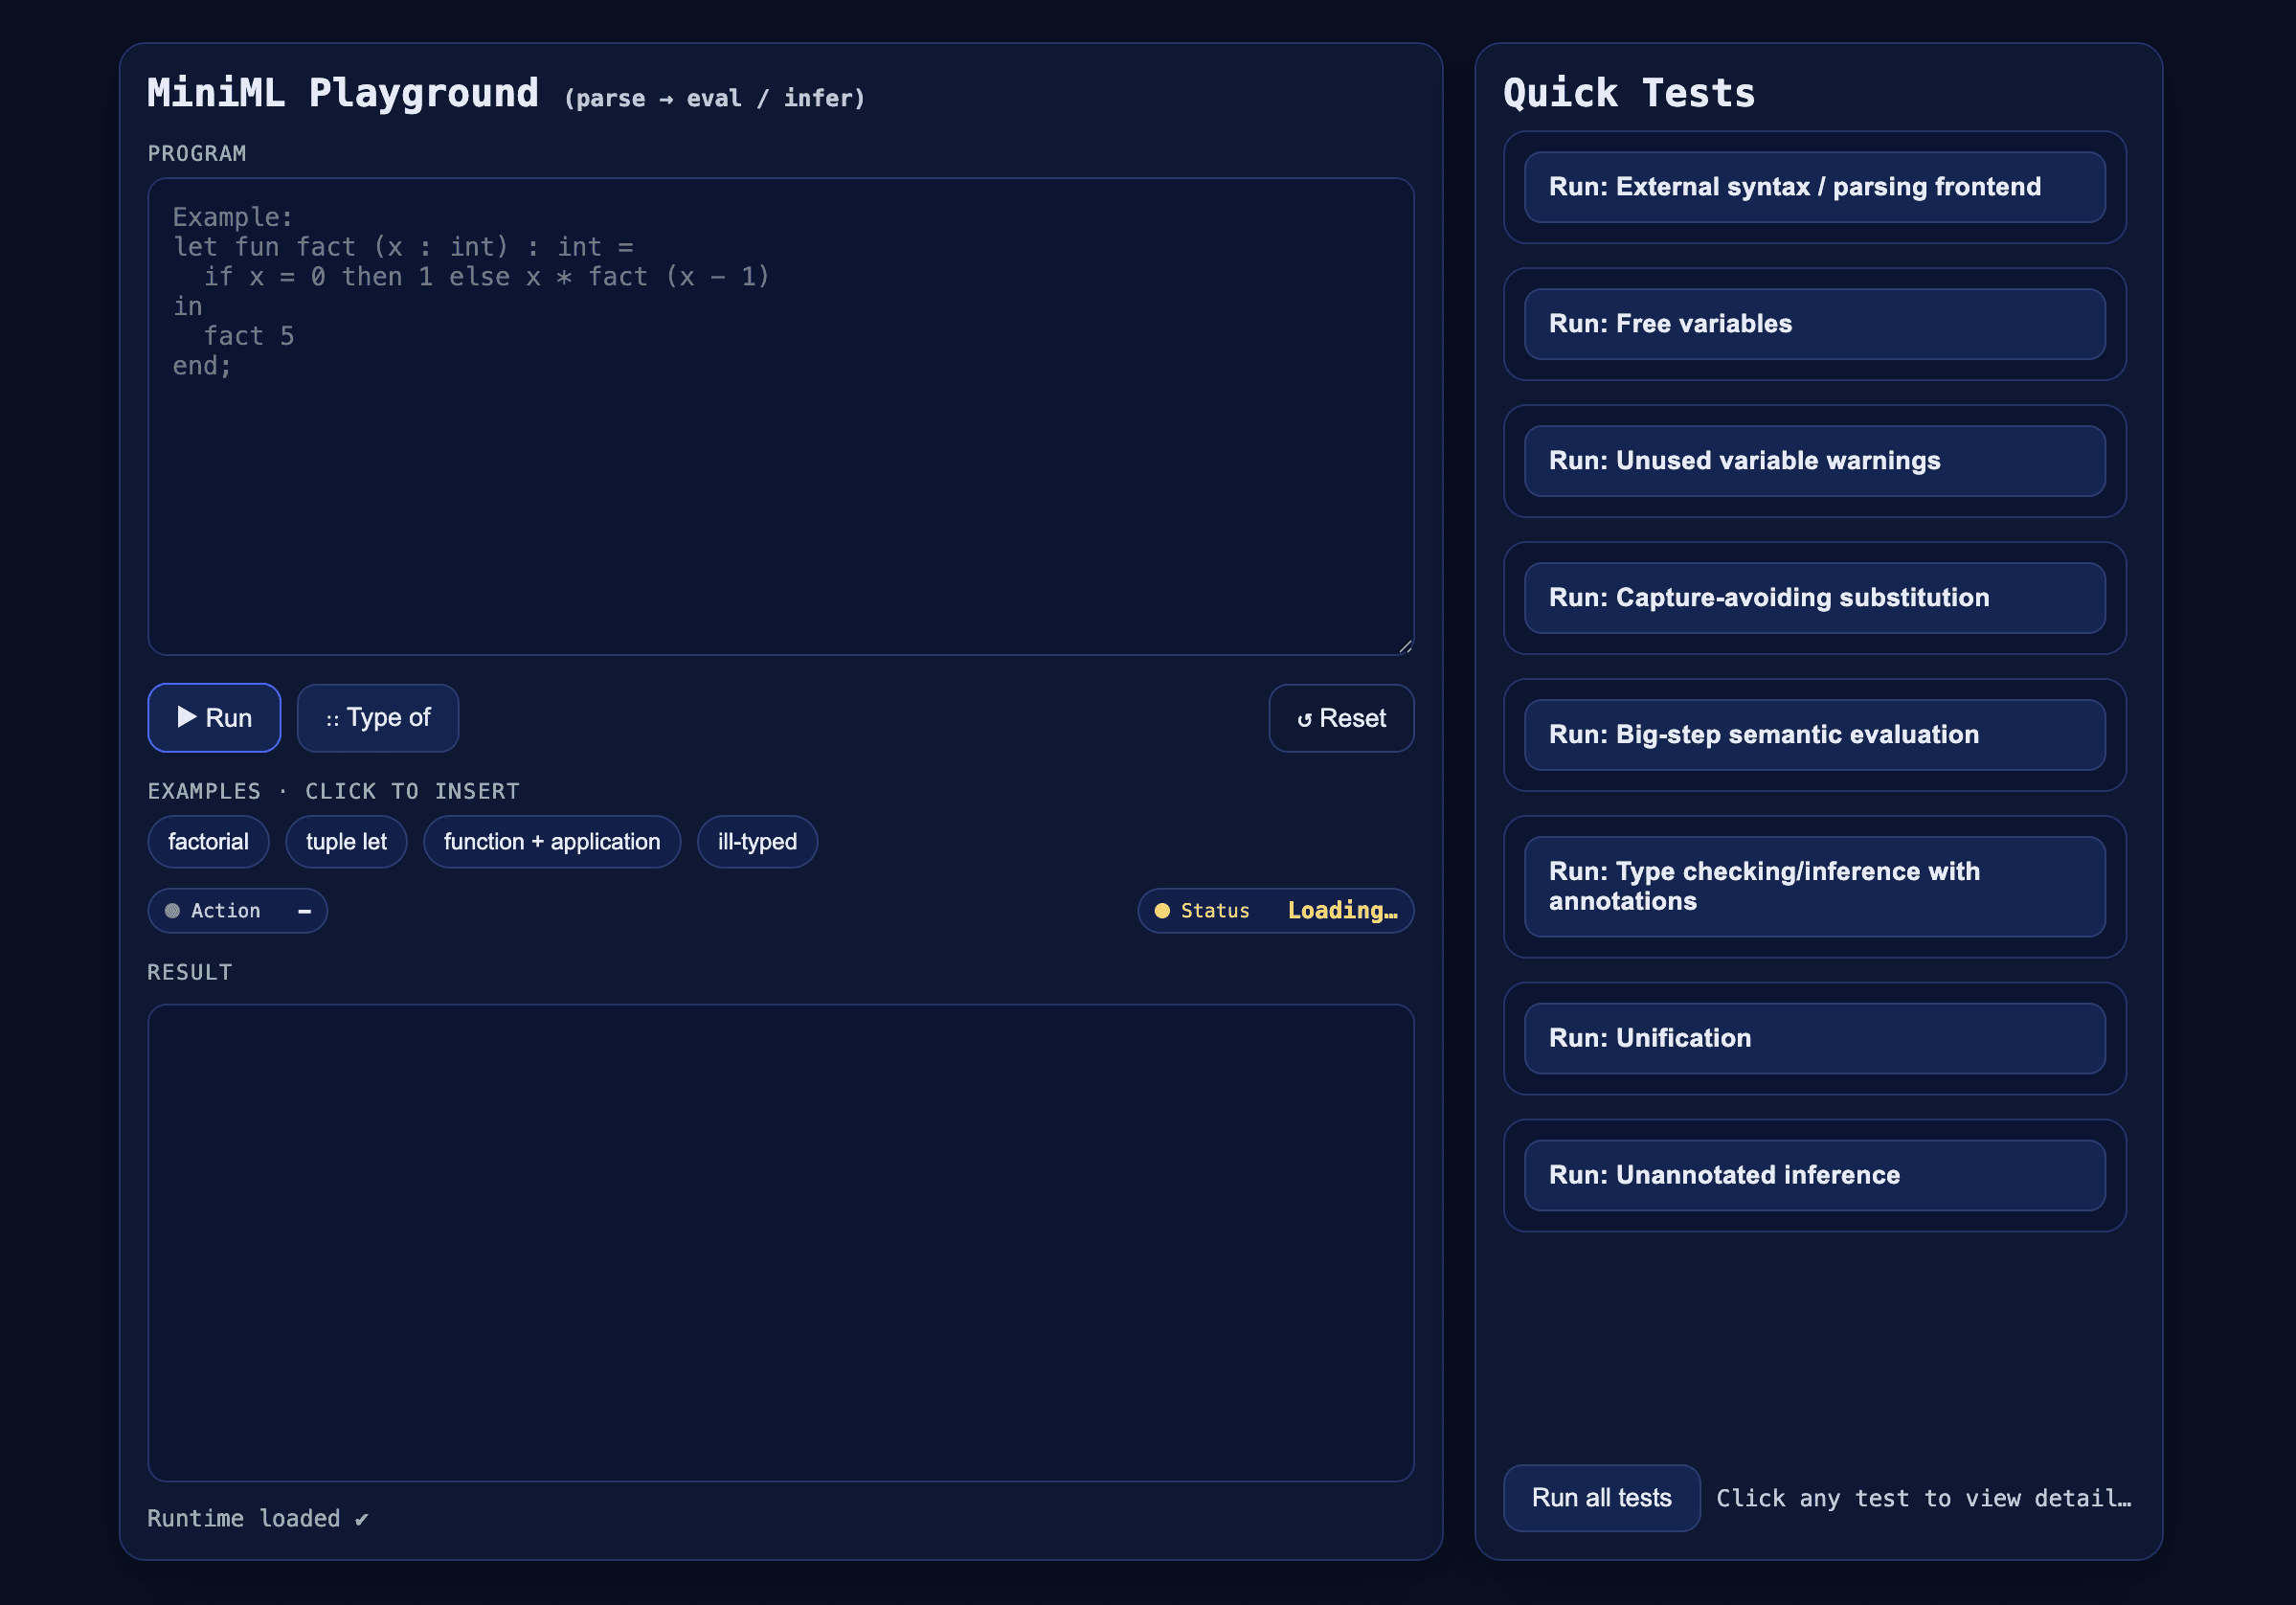Viewport: 2296px width, 1605px height.
Task: Run the Unannotated inference test
Action: coord(1814,1175)
